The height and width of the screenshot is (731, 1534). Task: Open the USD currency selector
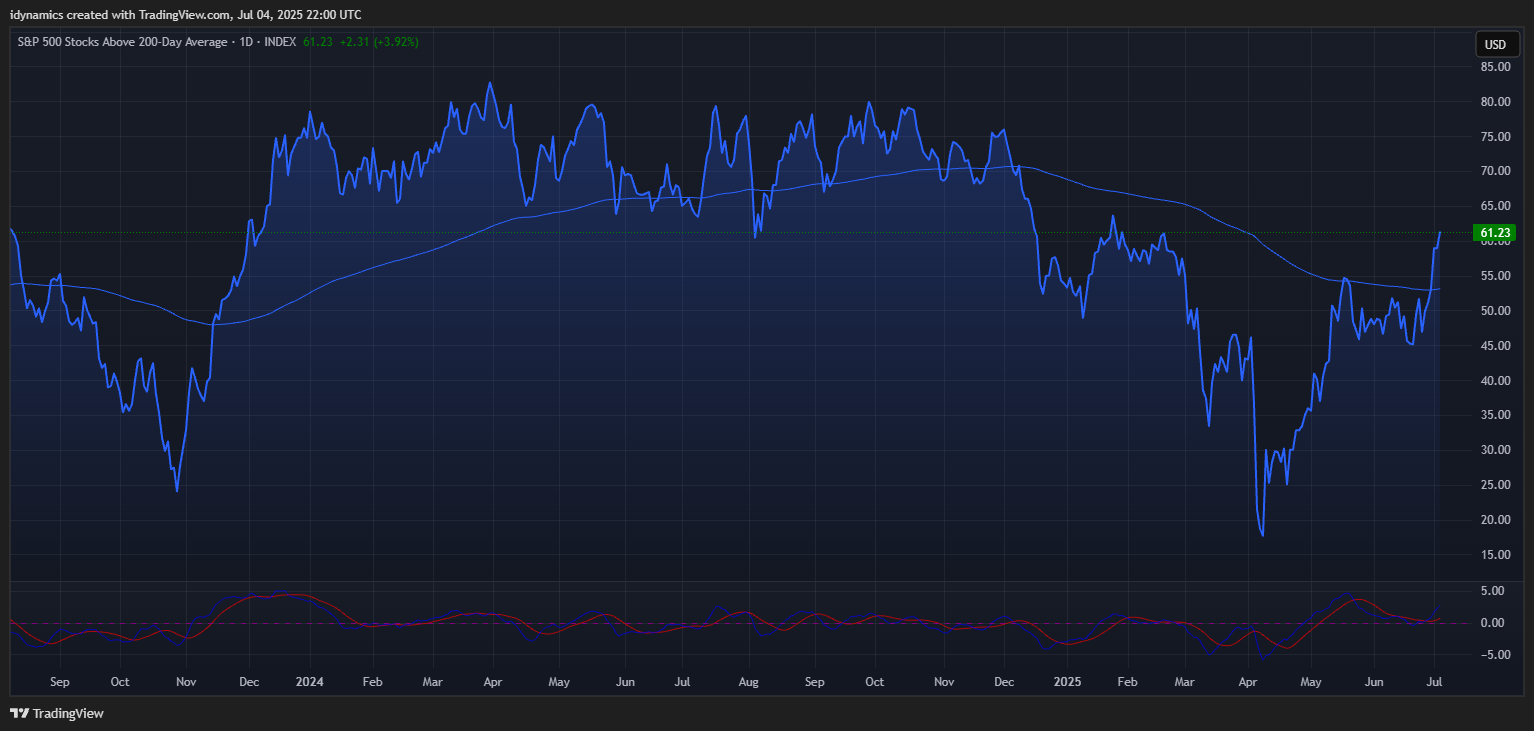(x=1495, y=44)
